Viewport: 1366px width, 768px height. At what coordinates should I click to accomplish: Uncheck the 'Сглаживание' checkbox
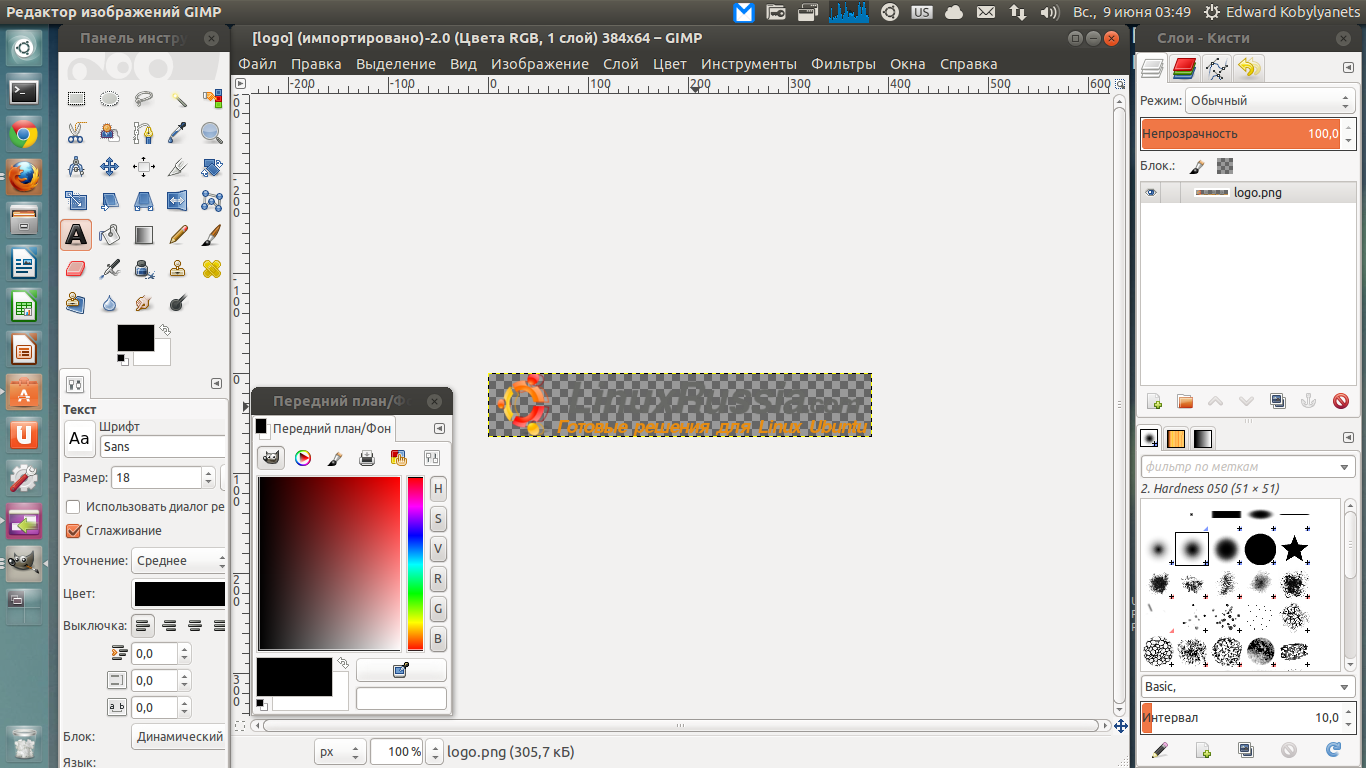click(73, 531)
